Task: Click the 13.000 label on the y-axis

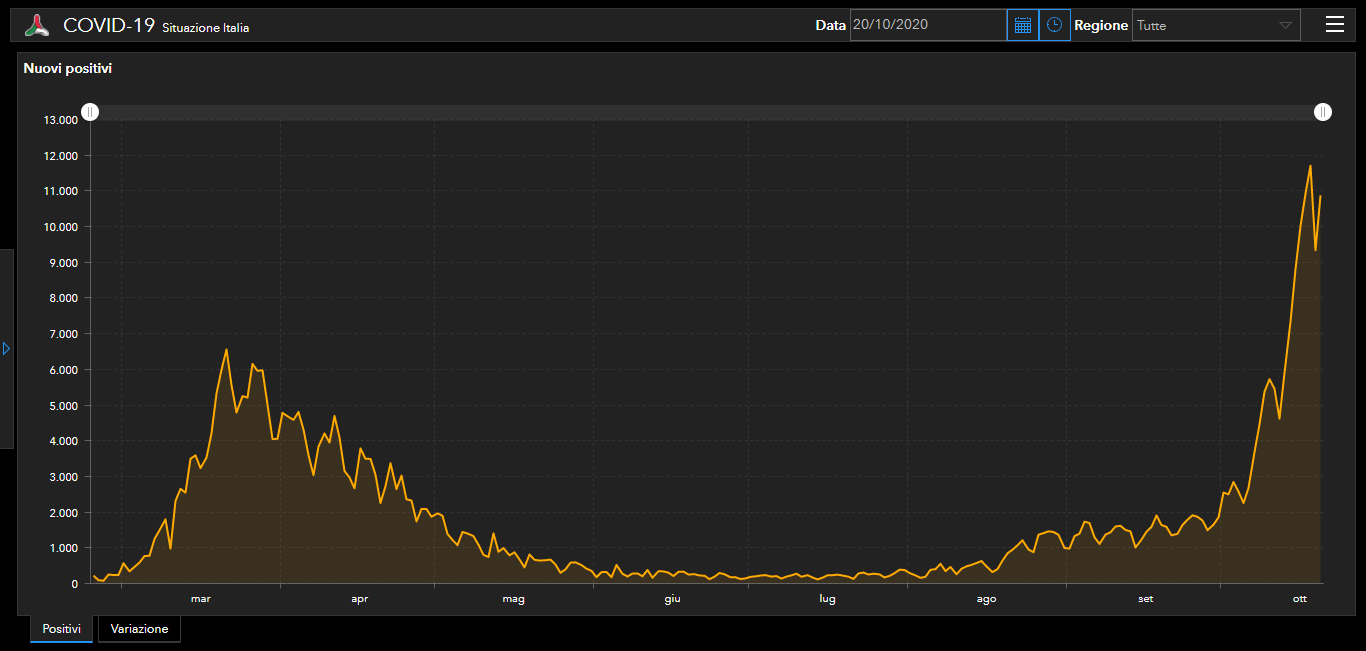Action: [x=60, y=121]
